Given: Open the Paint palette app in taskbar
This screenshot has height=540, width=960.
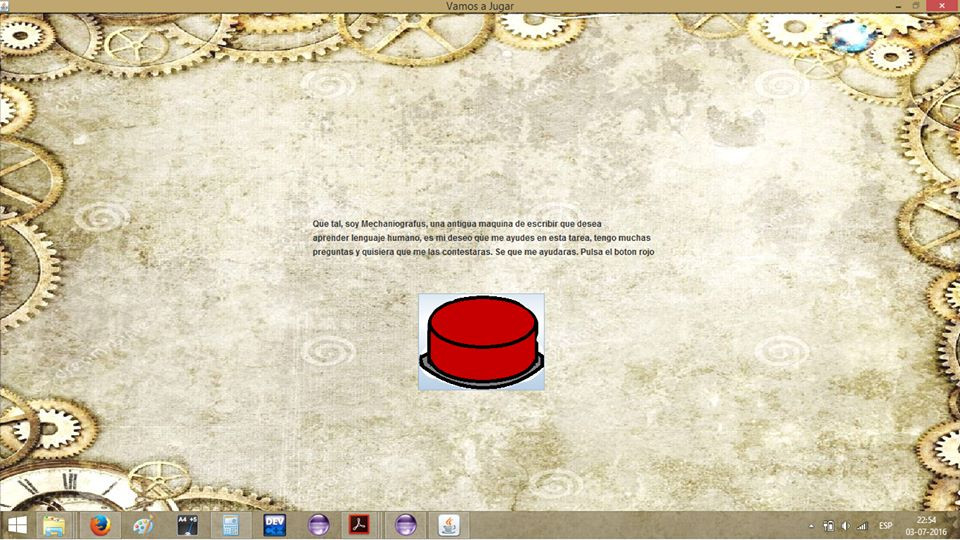Looking at the screenshot, I should click(143, 525).
